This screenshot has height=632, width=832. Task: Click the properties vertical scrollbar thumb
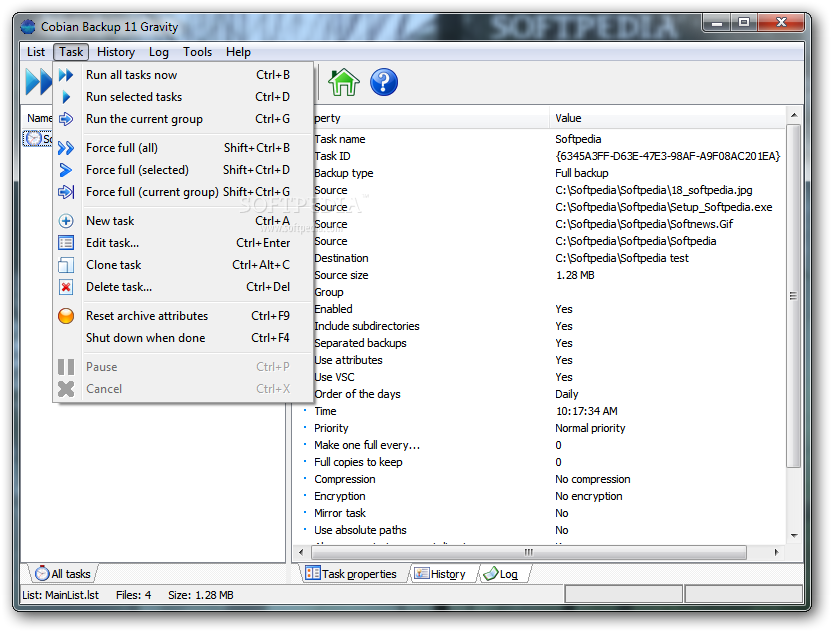794,296
